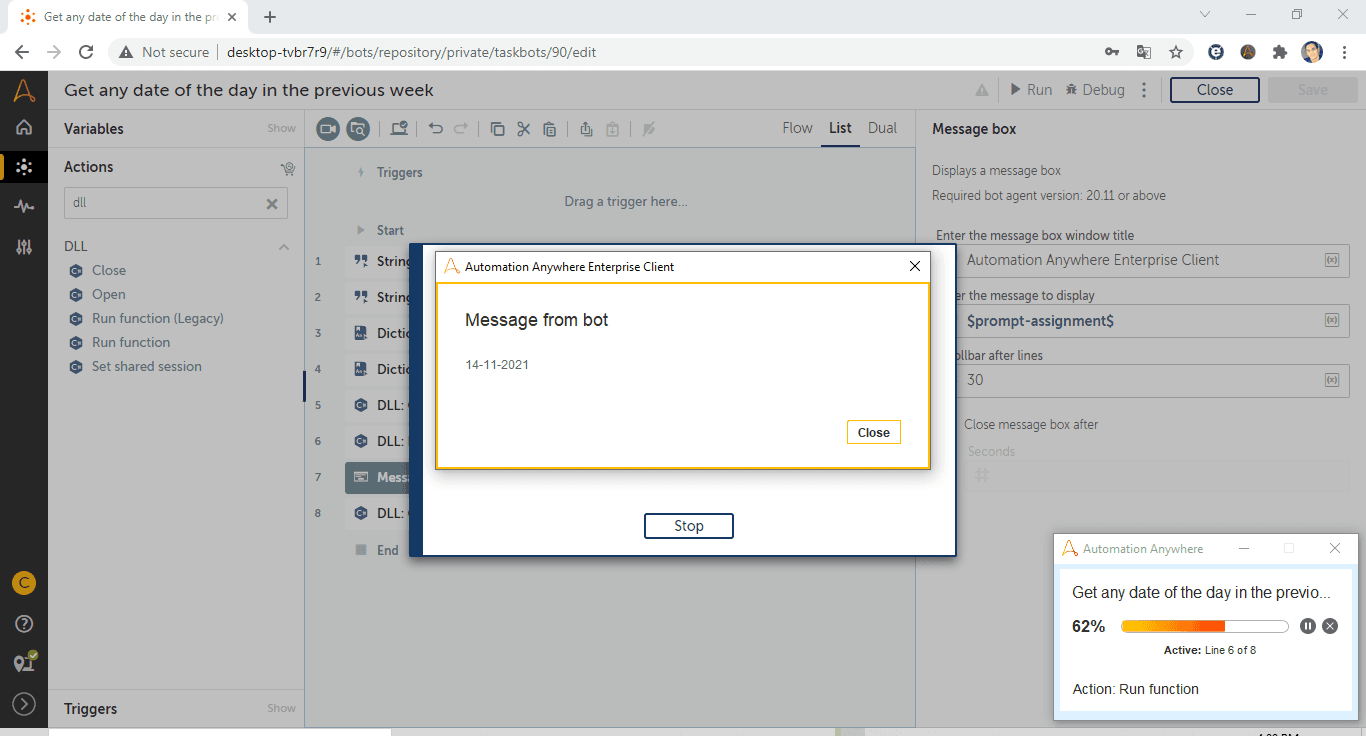
Task: Click the Automation Anywhere logo in sidebar
Action: pos(24,91)
